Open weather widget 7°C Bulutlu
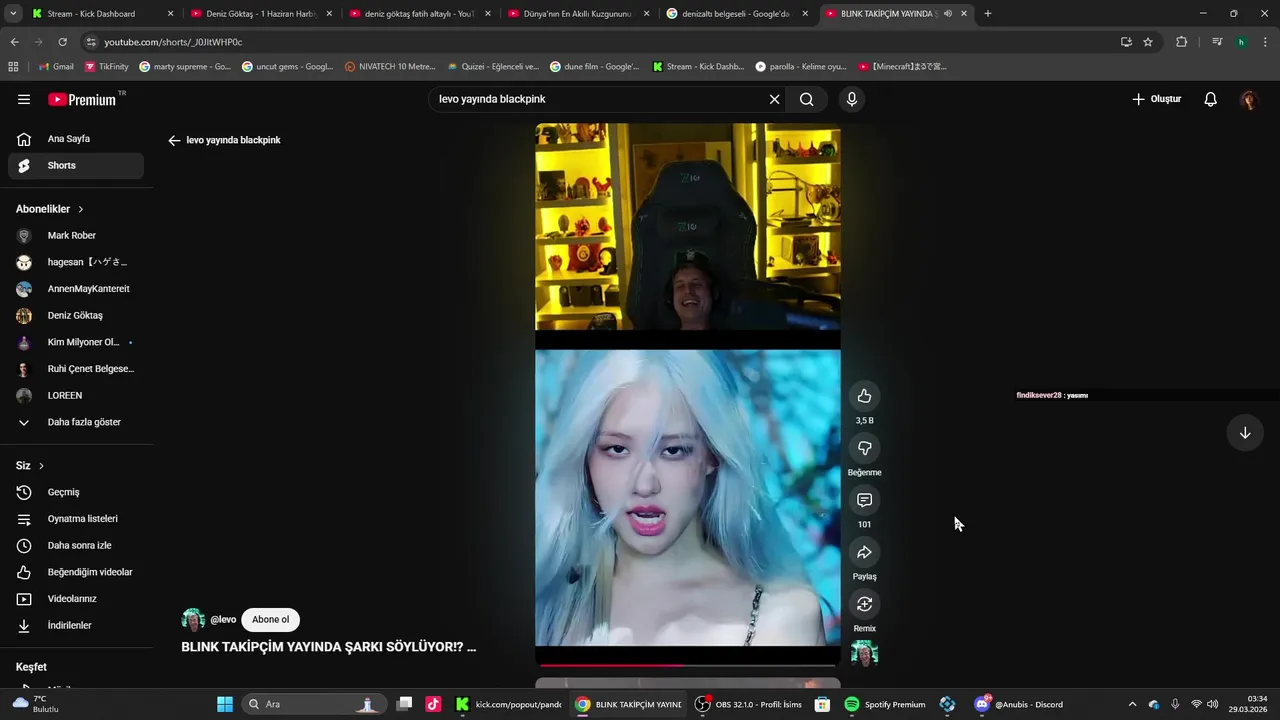Screen dimensions: 1280x720 pyautogui.click(x=34, y=704)
